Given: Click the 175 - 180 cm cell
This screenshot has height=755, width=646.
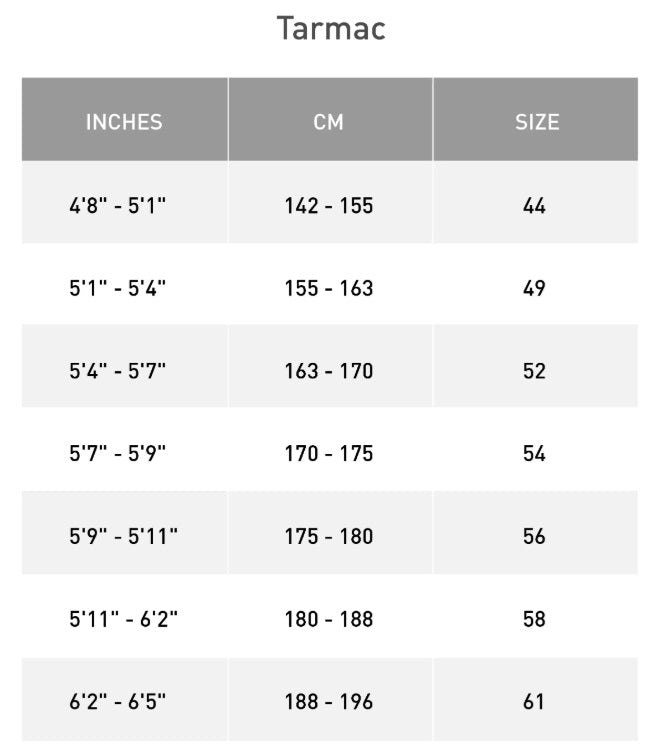Looking at the screenshot, I should 328,536.
